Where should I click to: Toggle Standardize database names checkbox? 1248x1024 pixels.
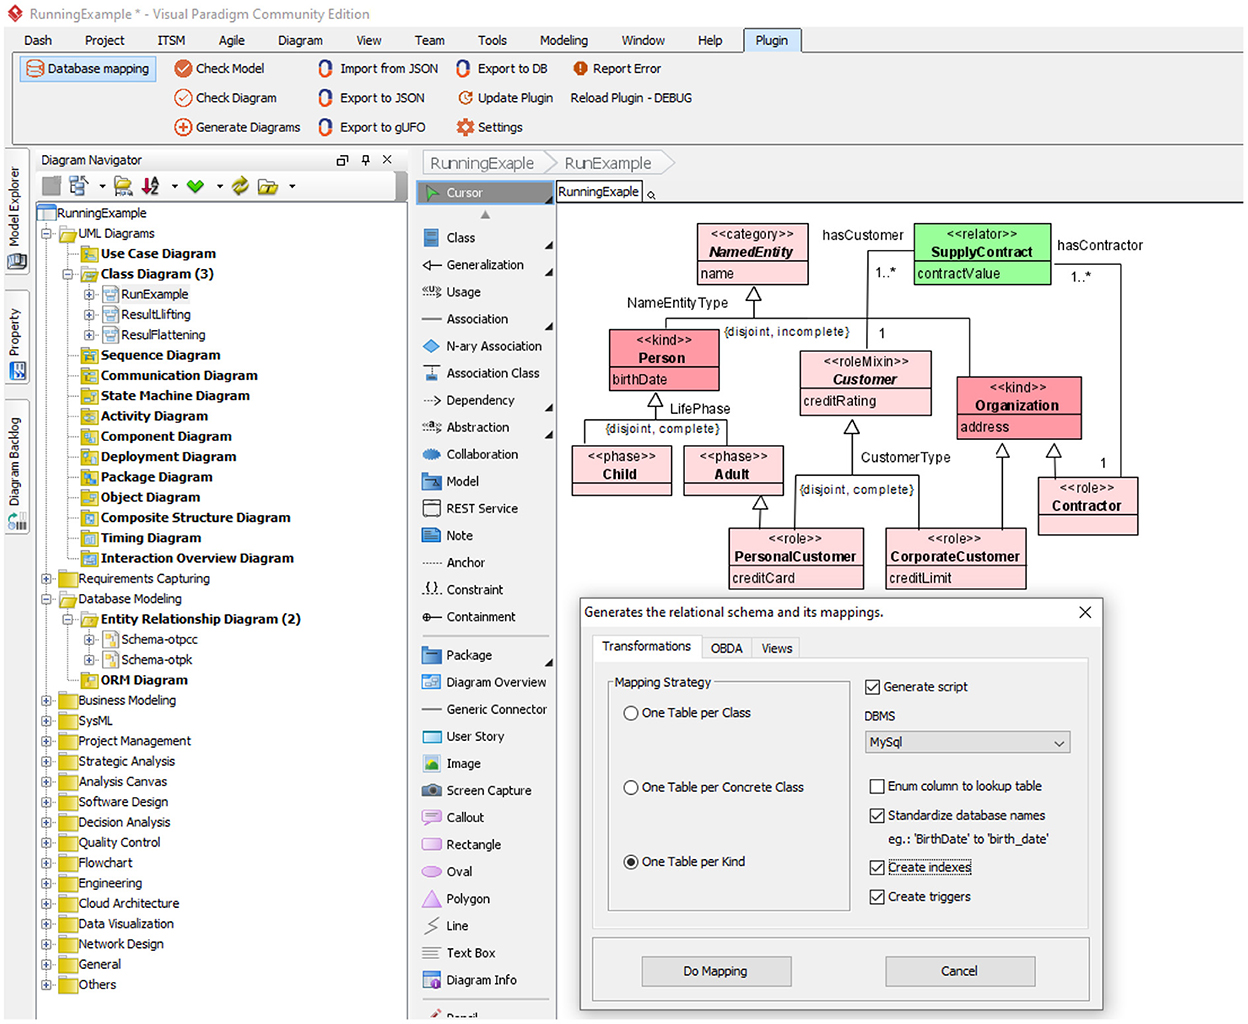877,816
